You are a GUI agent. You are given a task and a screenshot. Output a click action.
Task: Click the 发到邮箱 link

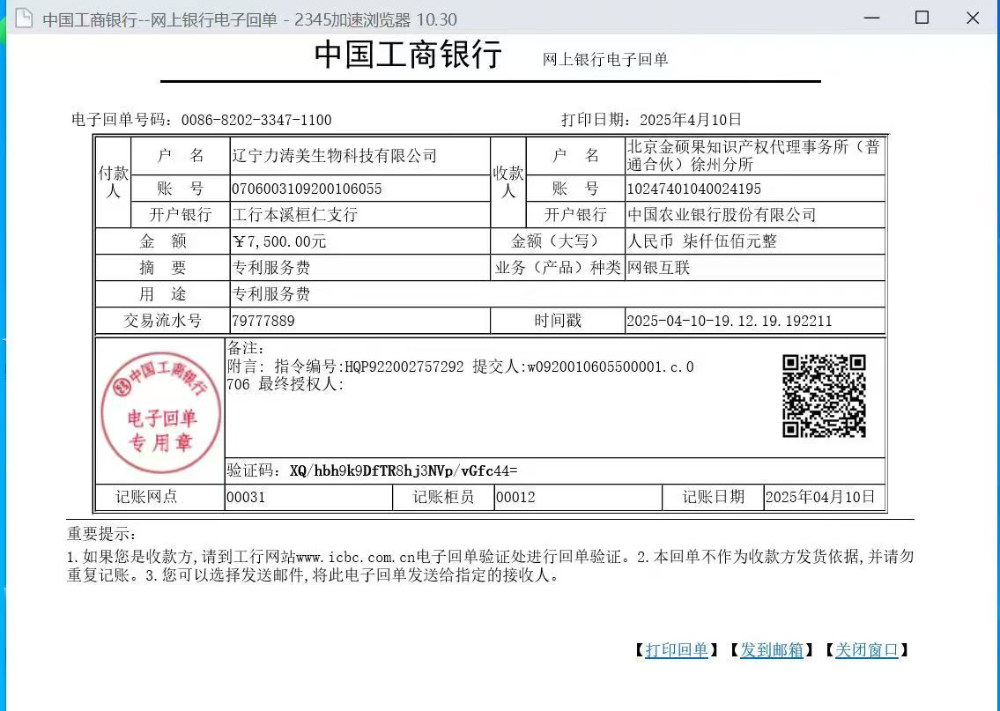tap(771, 650)
